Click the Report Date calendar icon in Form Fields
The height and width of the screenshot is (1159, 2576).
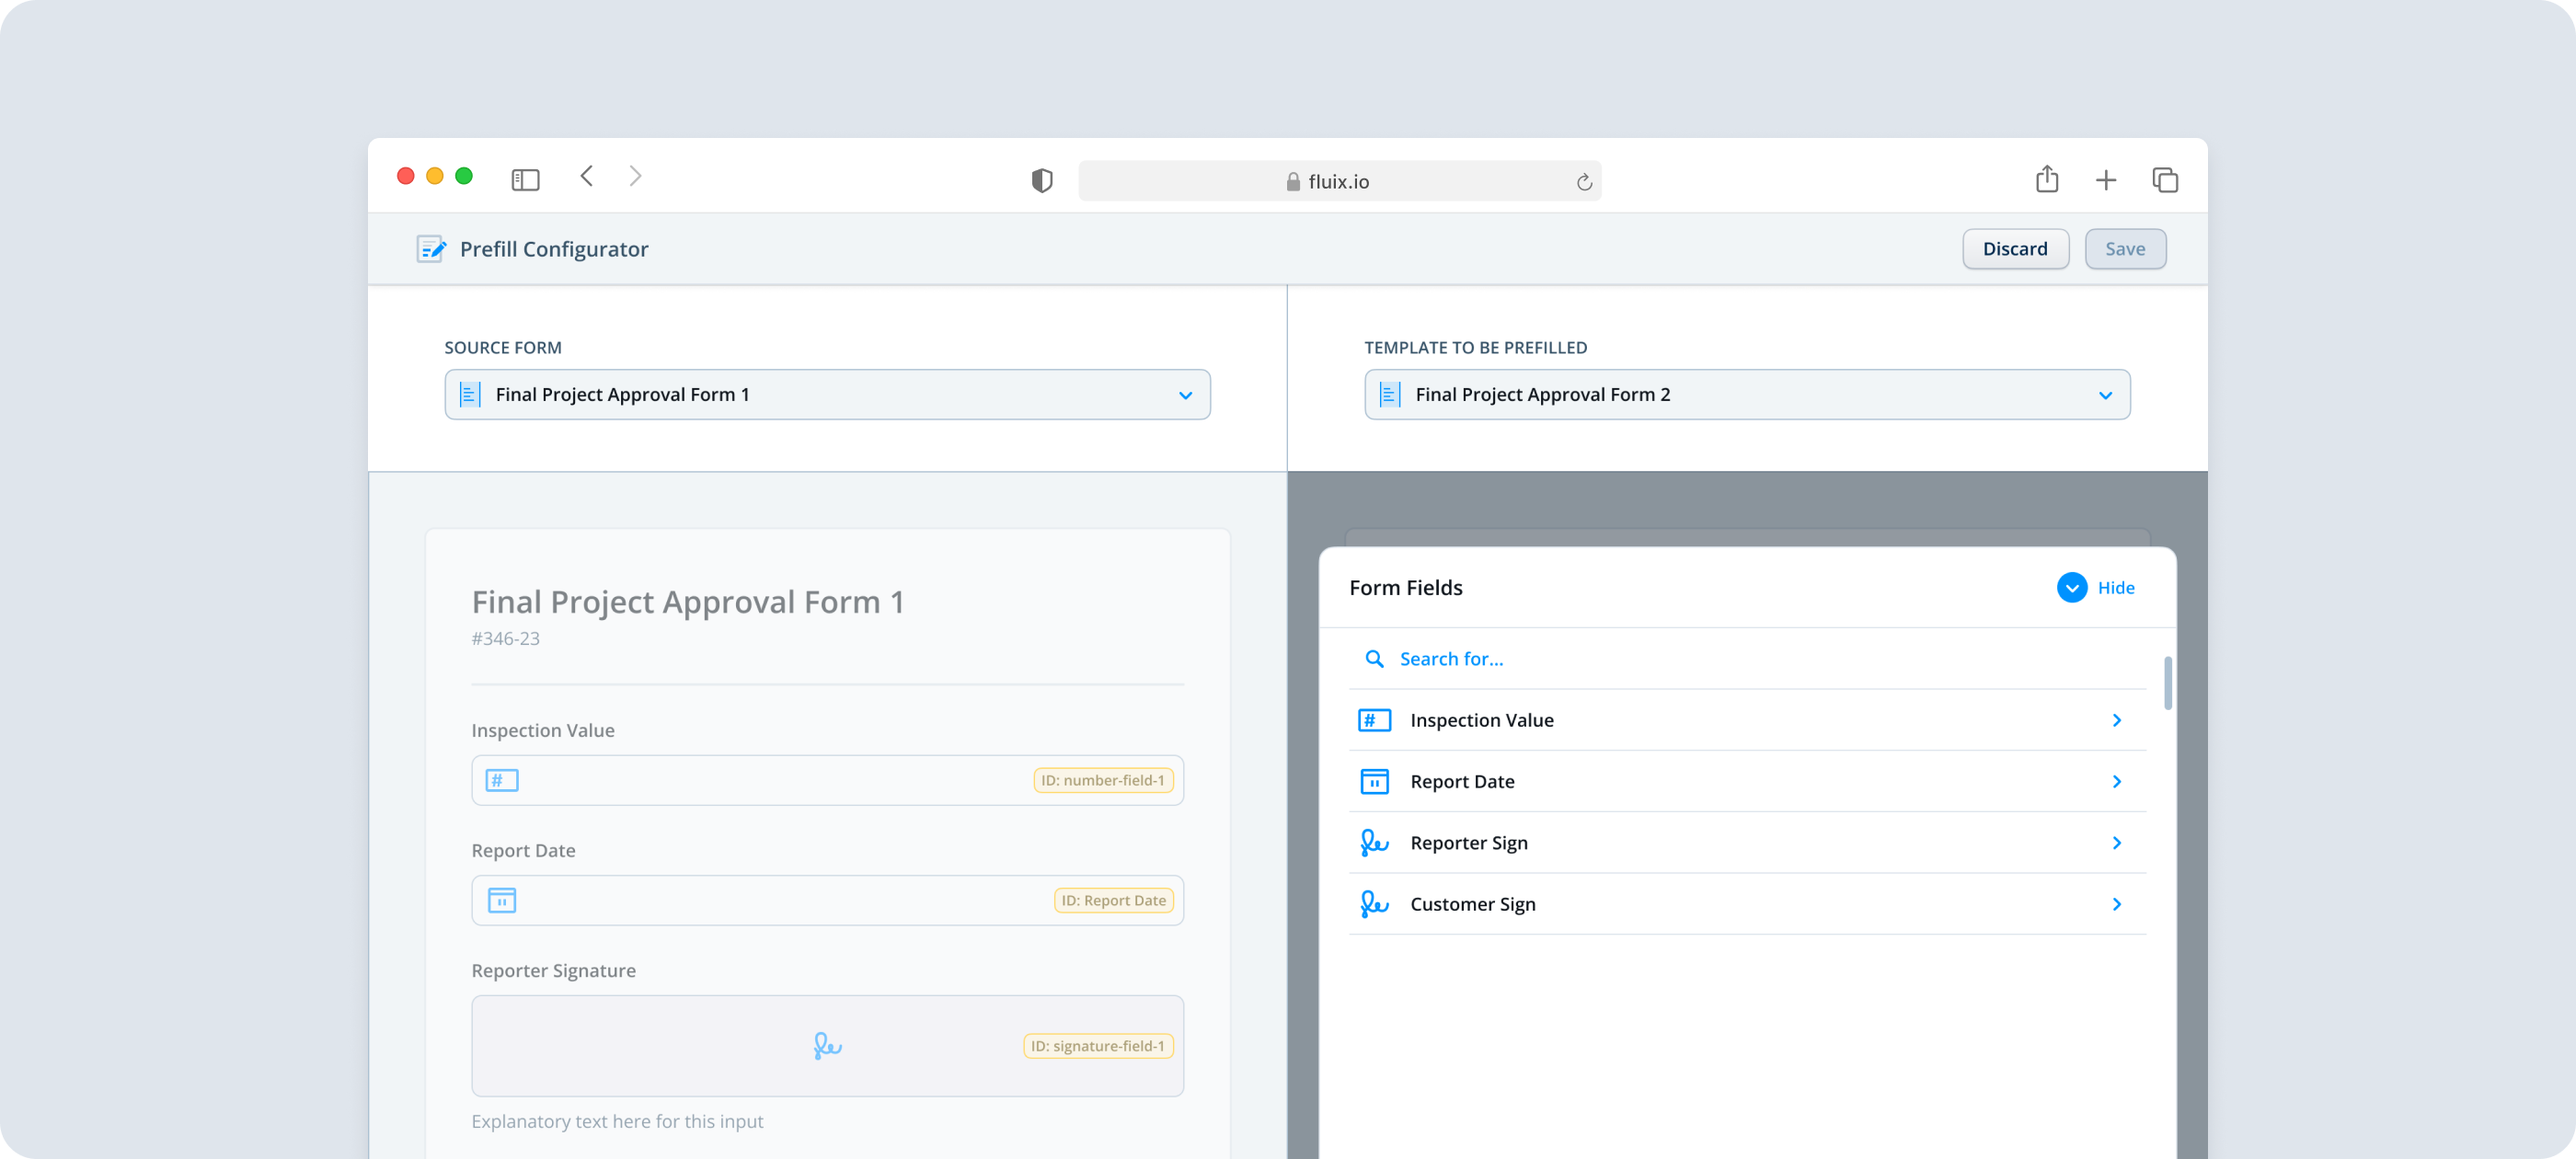pyautogui.click(x=1374, y=781)
